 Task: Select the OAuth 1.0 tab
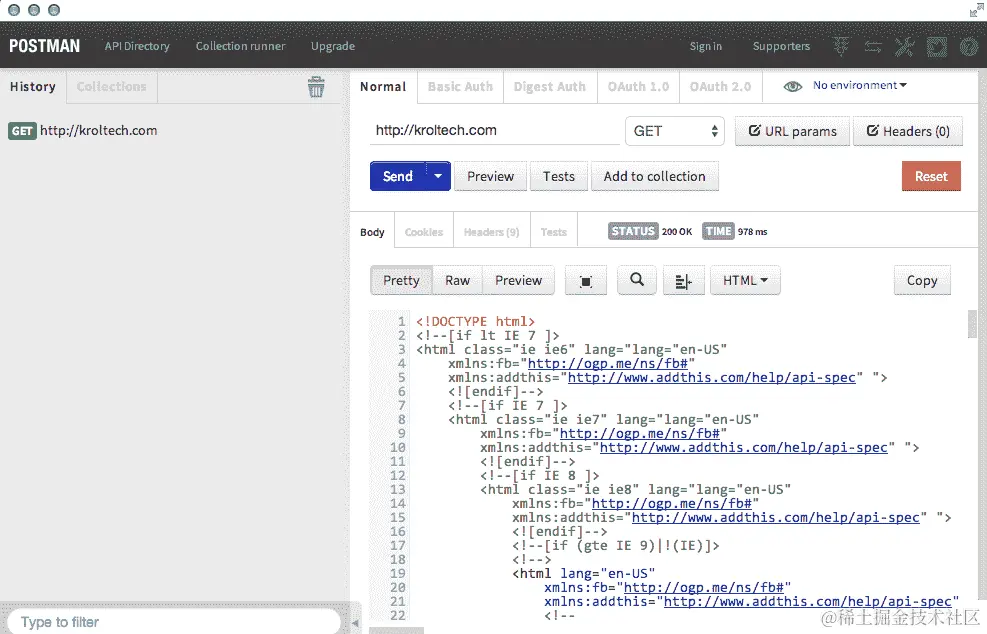(638, 87)
